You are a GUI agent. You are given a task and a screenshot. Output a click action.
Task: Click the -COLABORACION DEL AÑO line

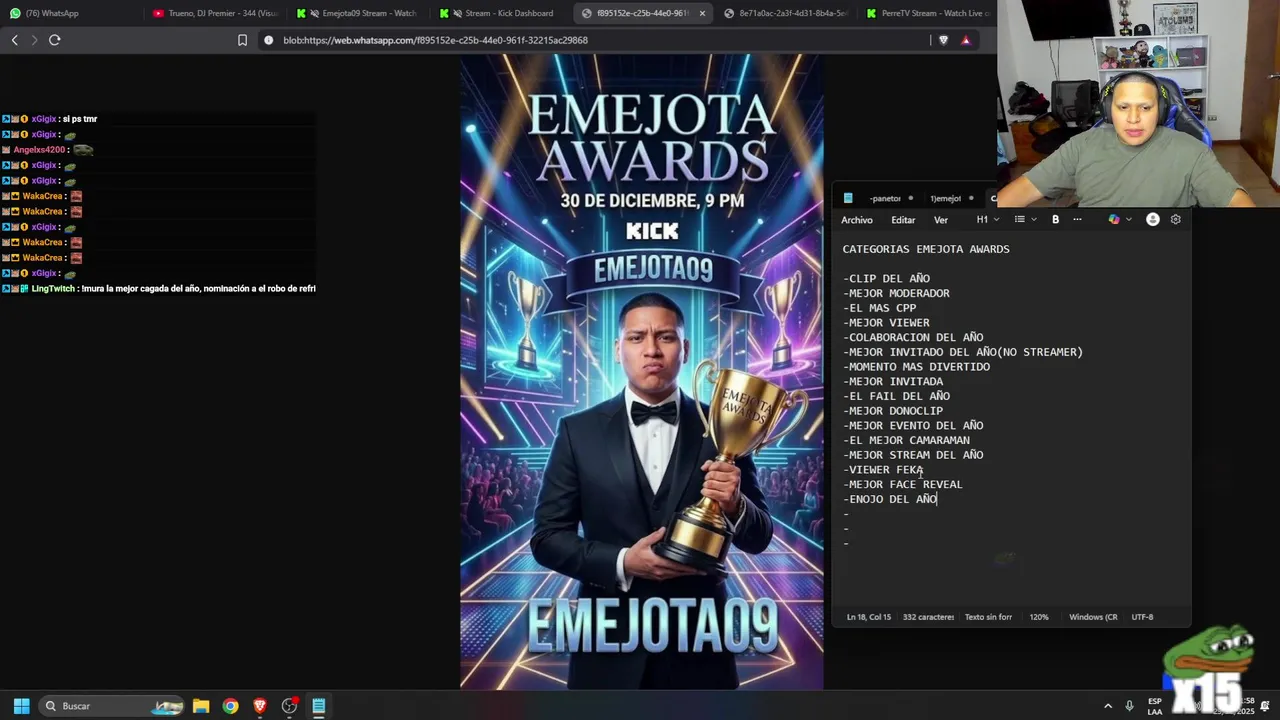[913, 337]
